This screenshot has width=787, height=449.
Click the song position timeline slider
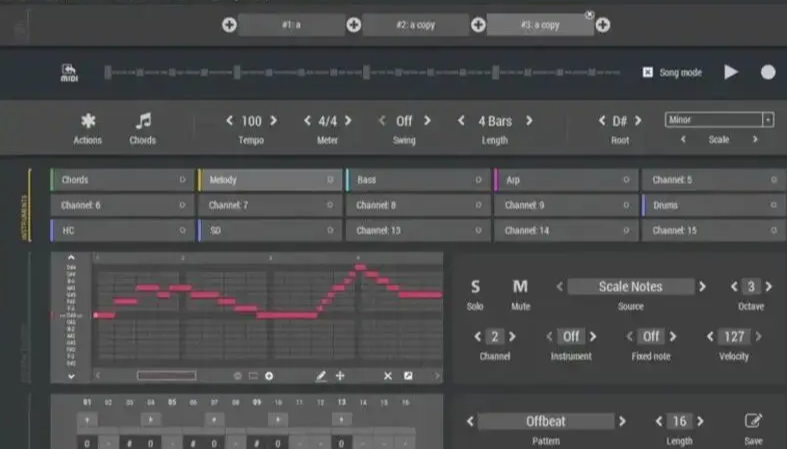point(362,72)
